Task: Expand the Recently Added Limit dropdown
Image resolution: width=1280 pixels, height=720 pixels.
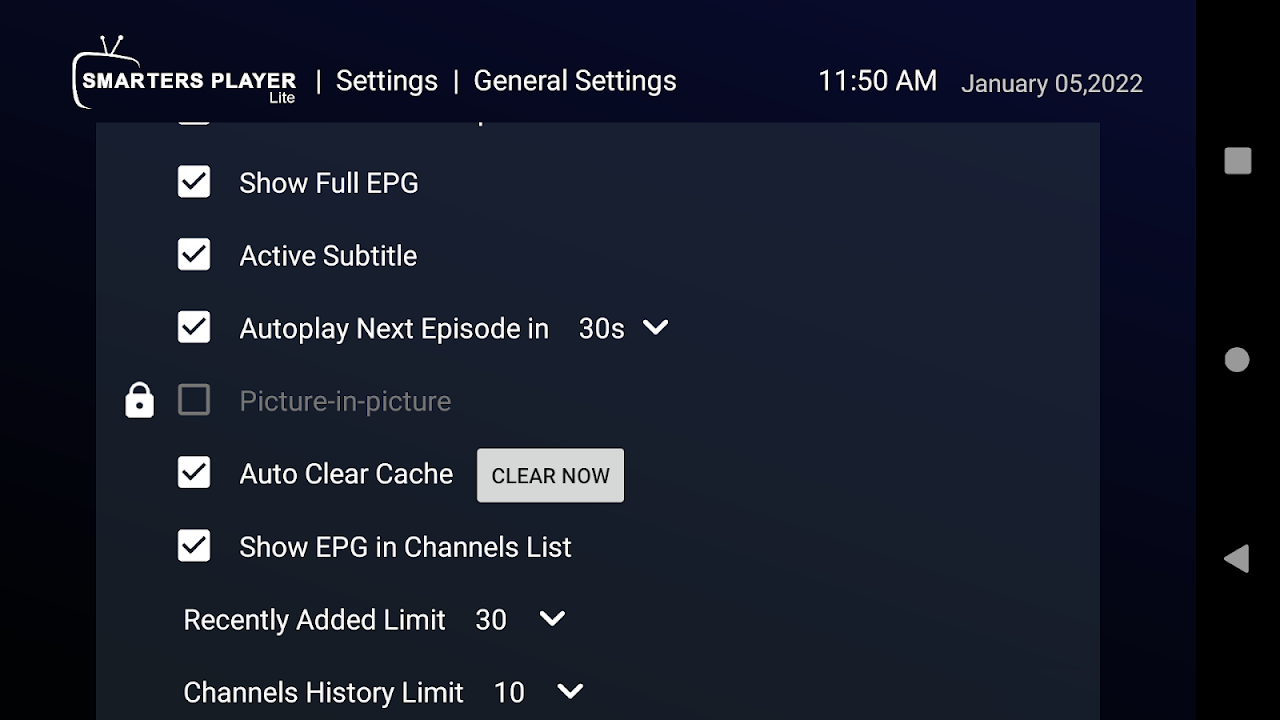Action: (520, 620)
